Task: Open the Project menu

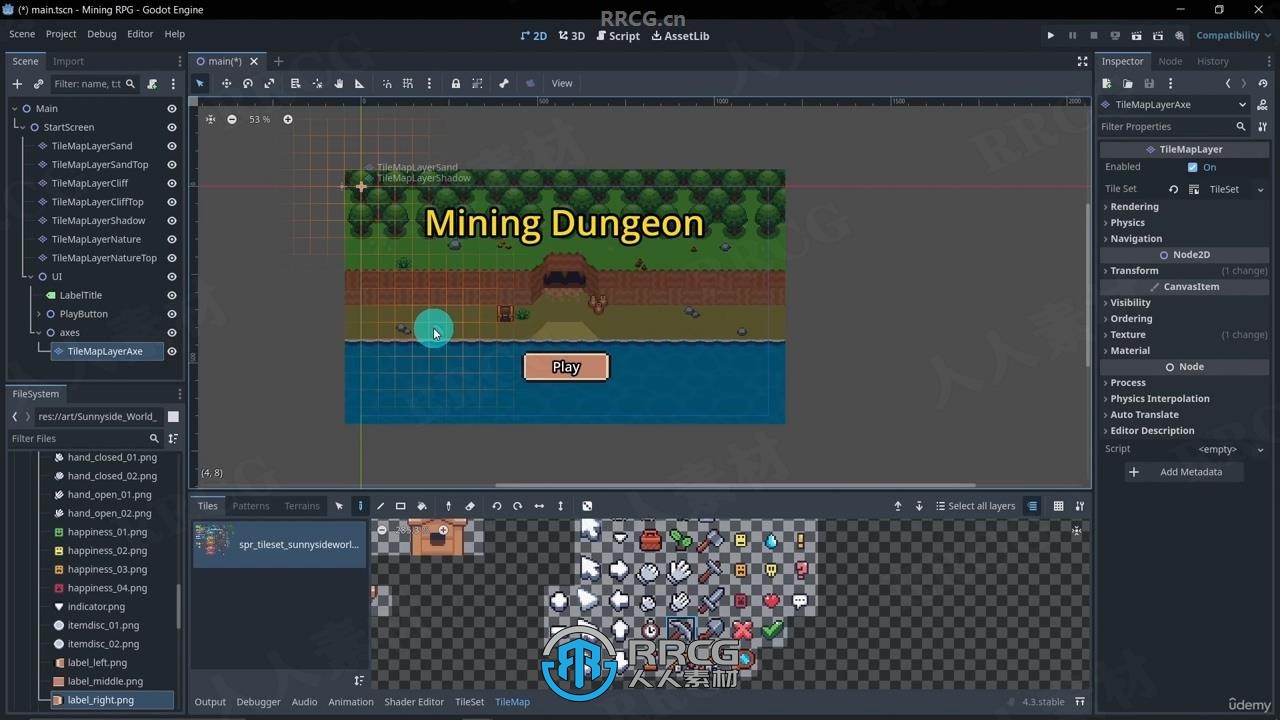Action: point(61,34)
